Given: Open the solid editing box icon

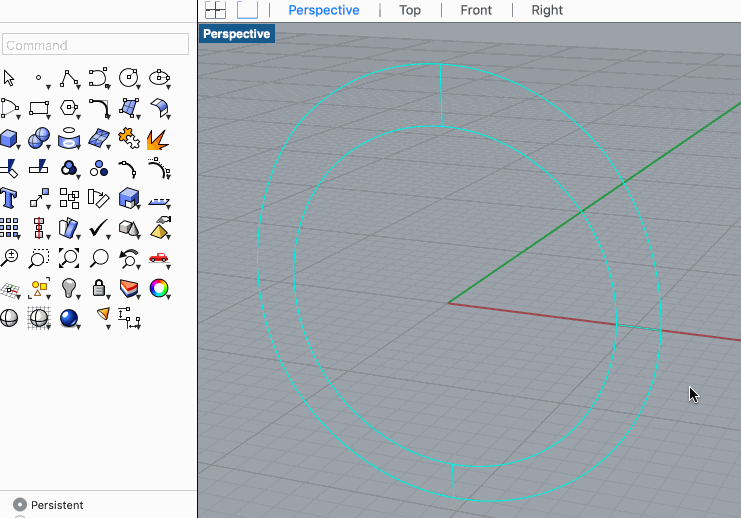Looking at the screenshot, I should click(x=129, y=199).
